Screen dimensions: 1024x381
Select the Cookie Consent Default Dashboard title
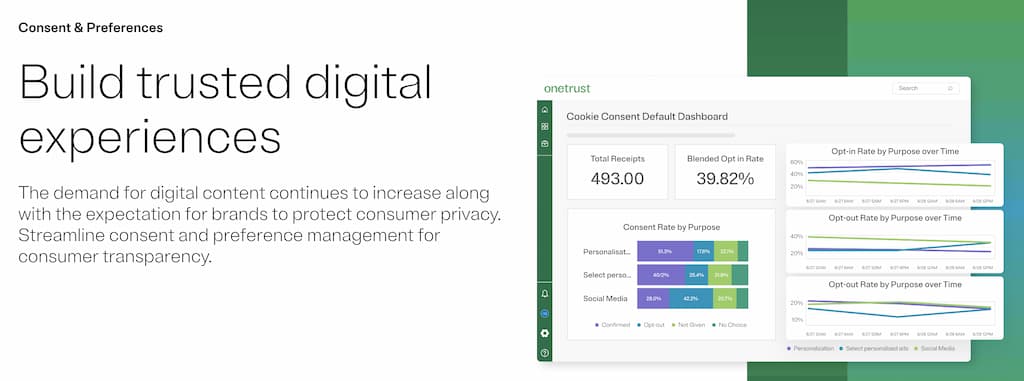pos(647,117)
